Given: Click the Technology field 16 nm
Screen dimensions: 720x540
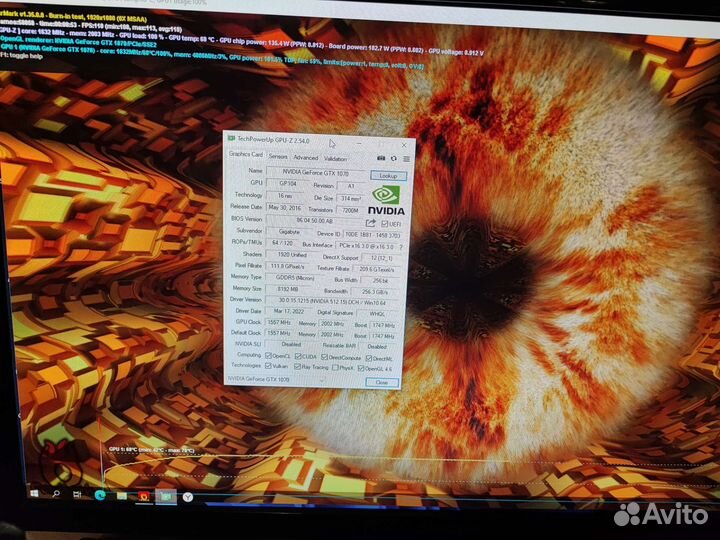Looking at the screenshot, I should [x=285, y=195].
